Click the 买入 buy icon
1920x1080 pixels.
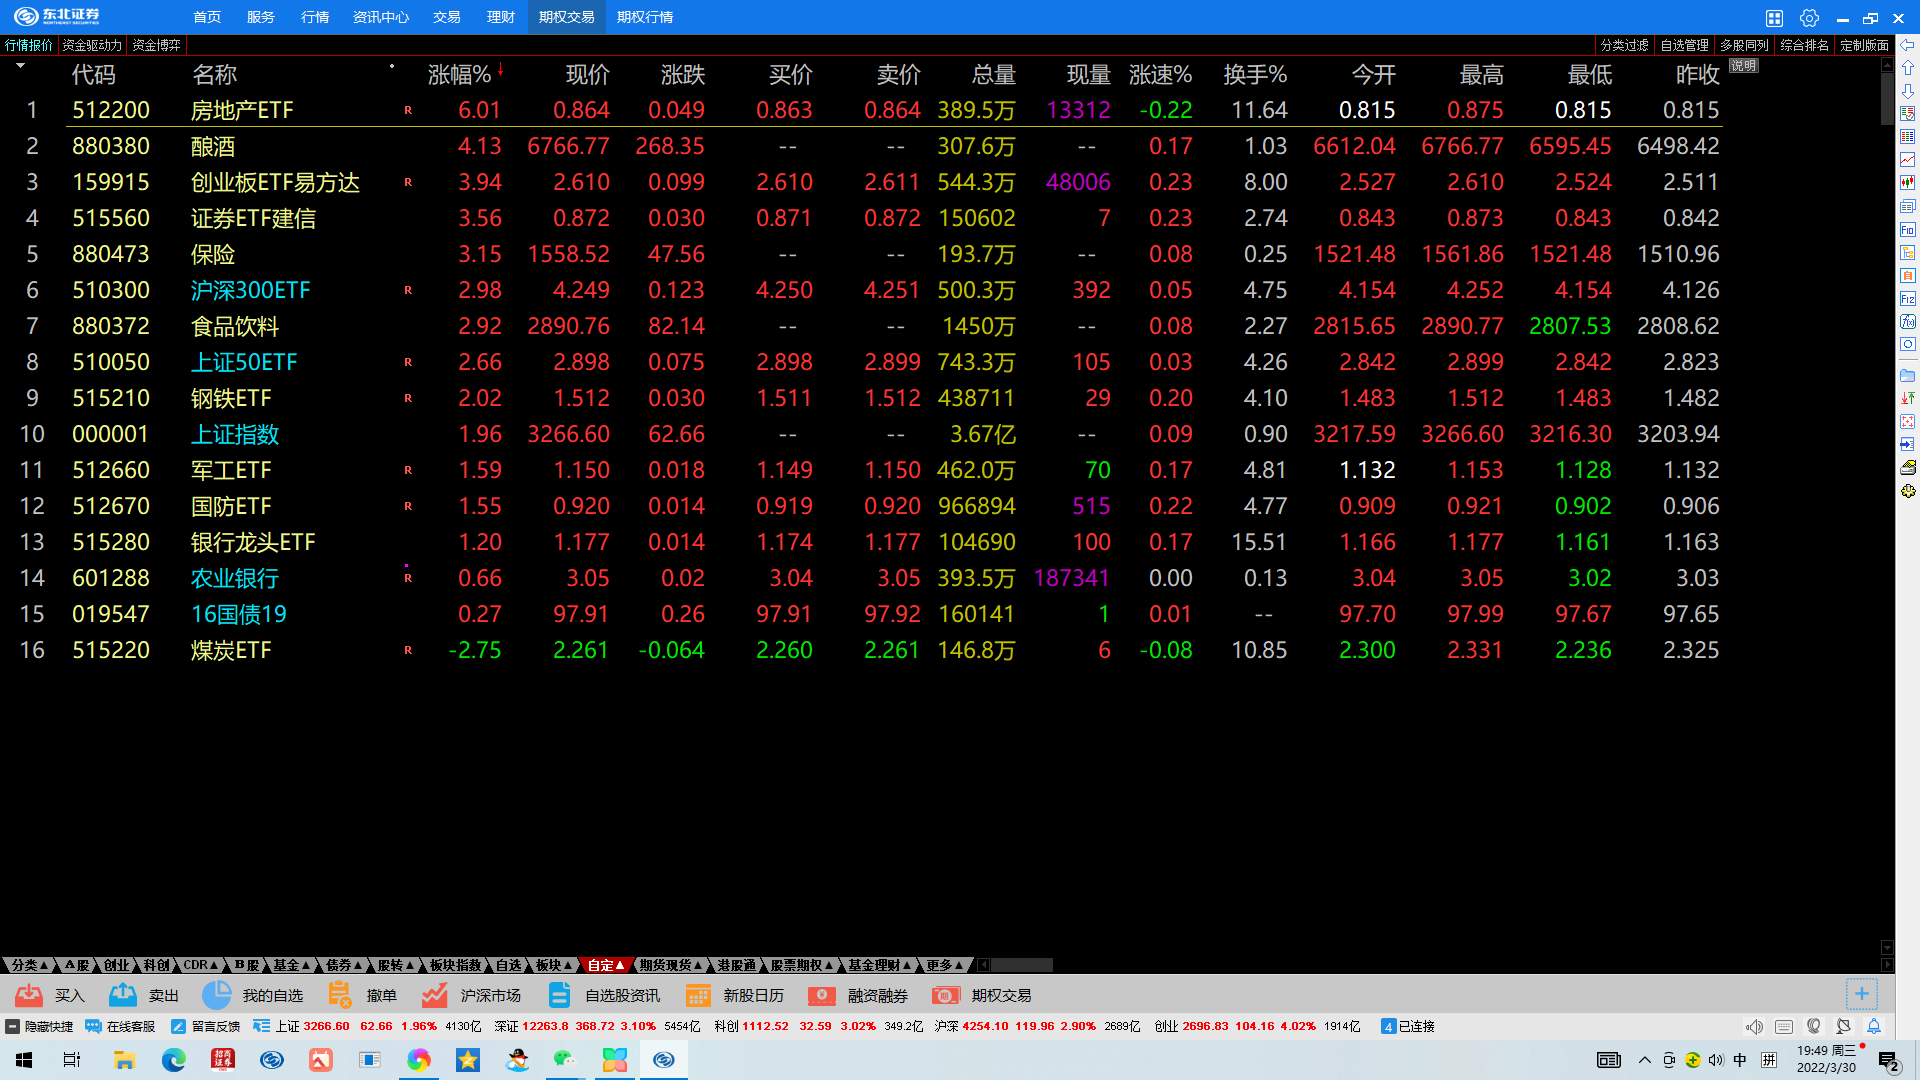pos(29,995)
